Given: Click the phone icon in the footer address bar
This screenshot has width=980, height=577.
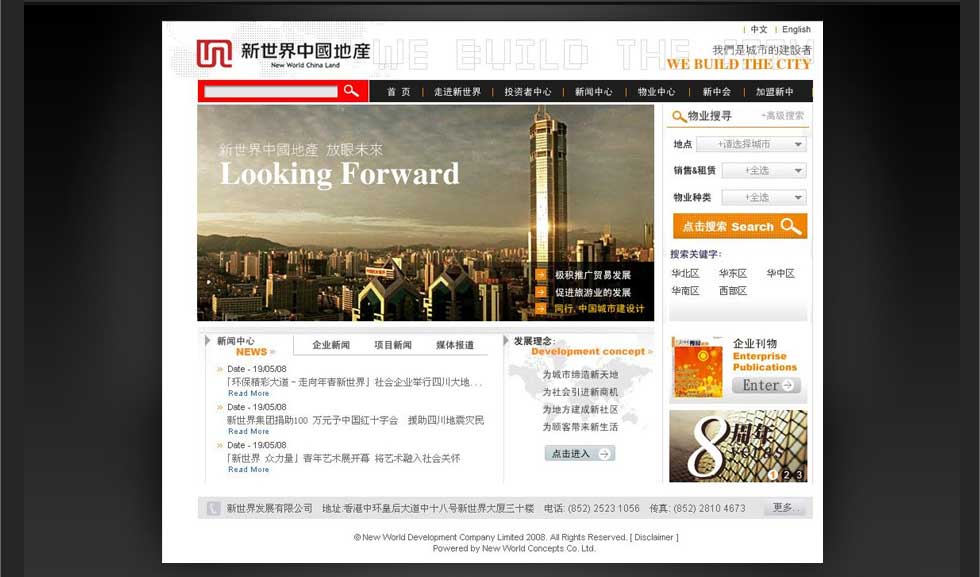Looking at the screenshot, I should click(214, 508).
